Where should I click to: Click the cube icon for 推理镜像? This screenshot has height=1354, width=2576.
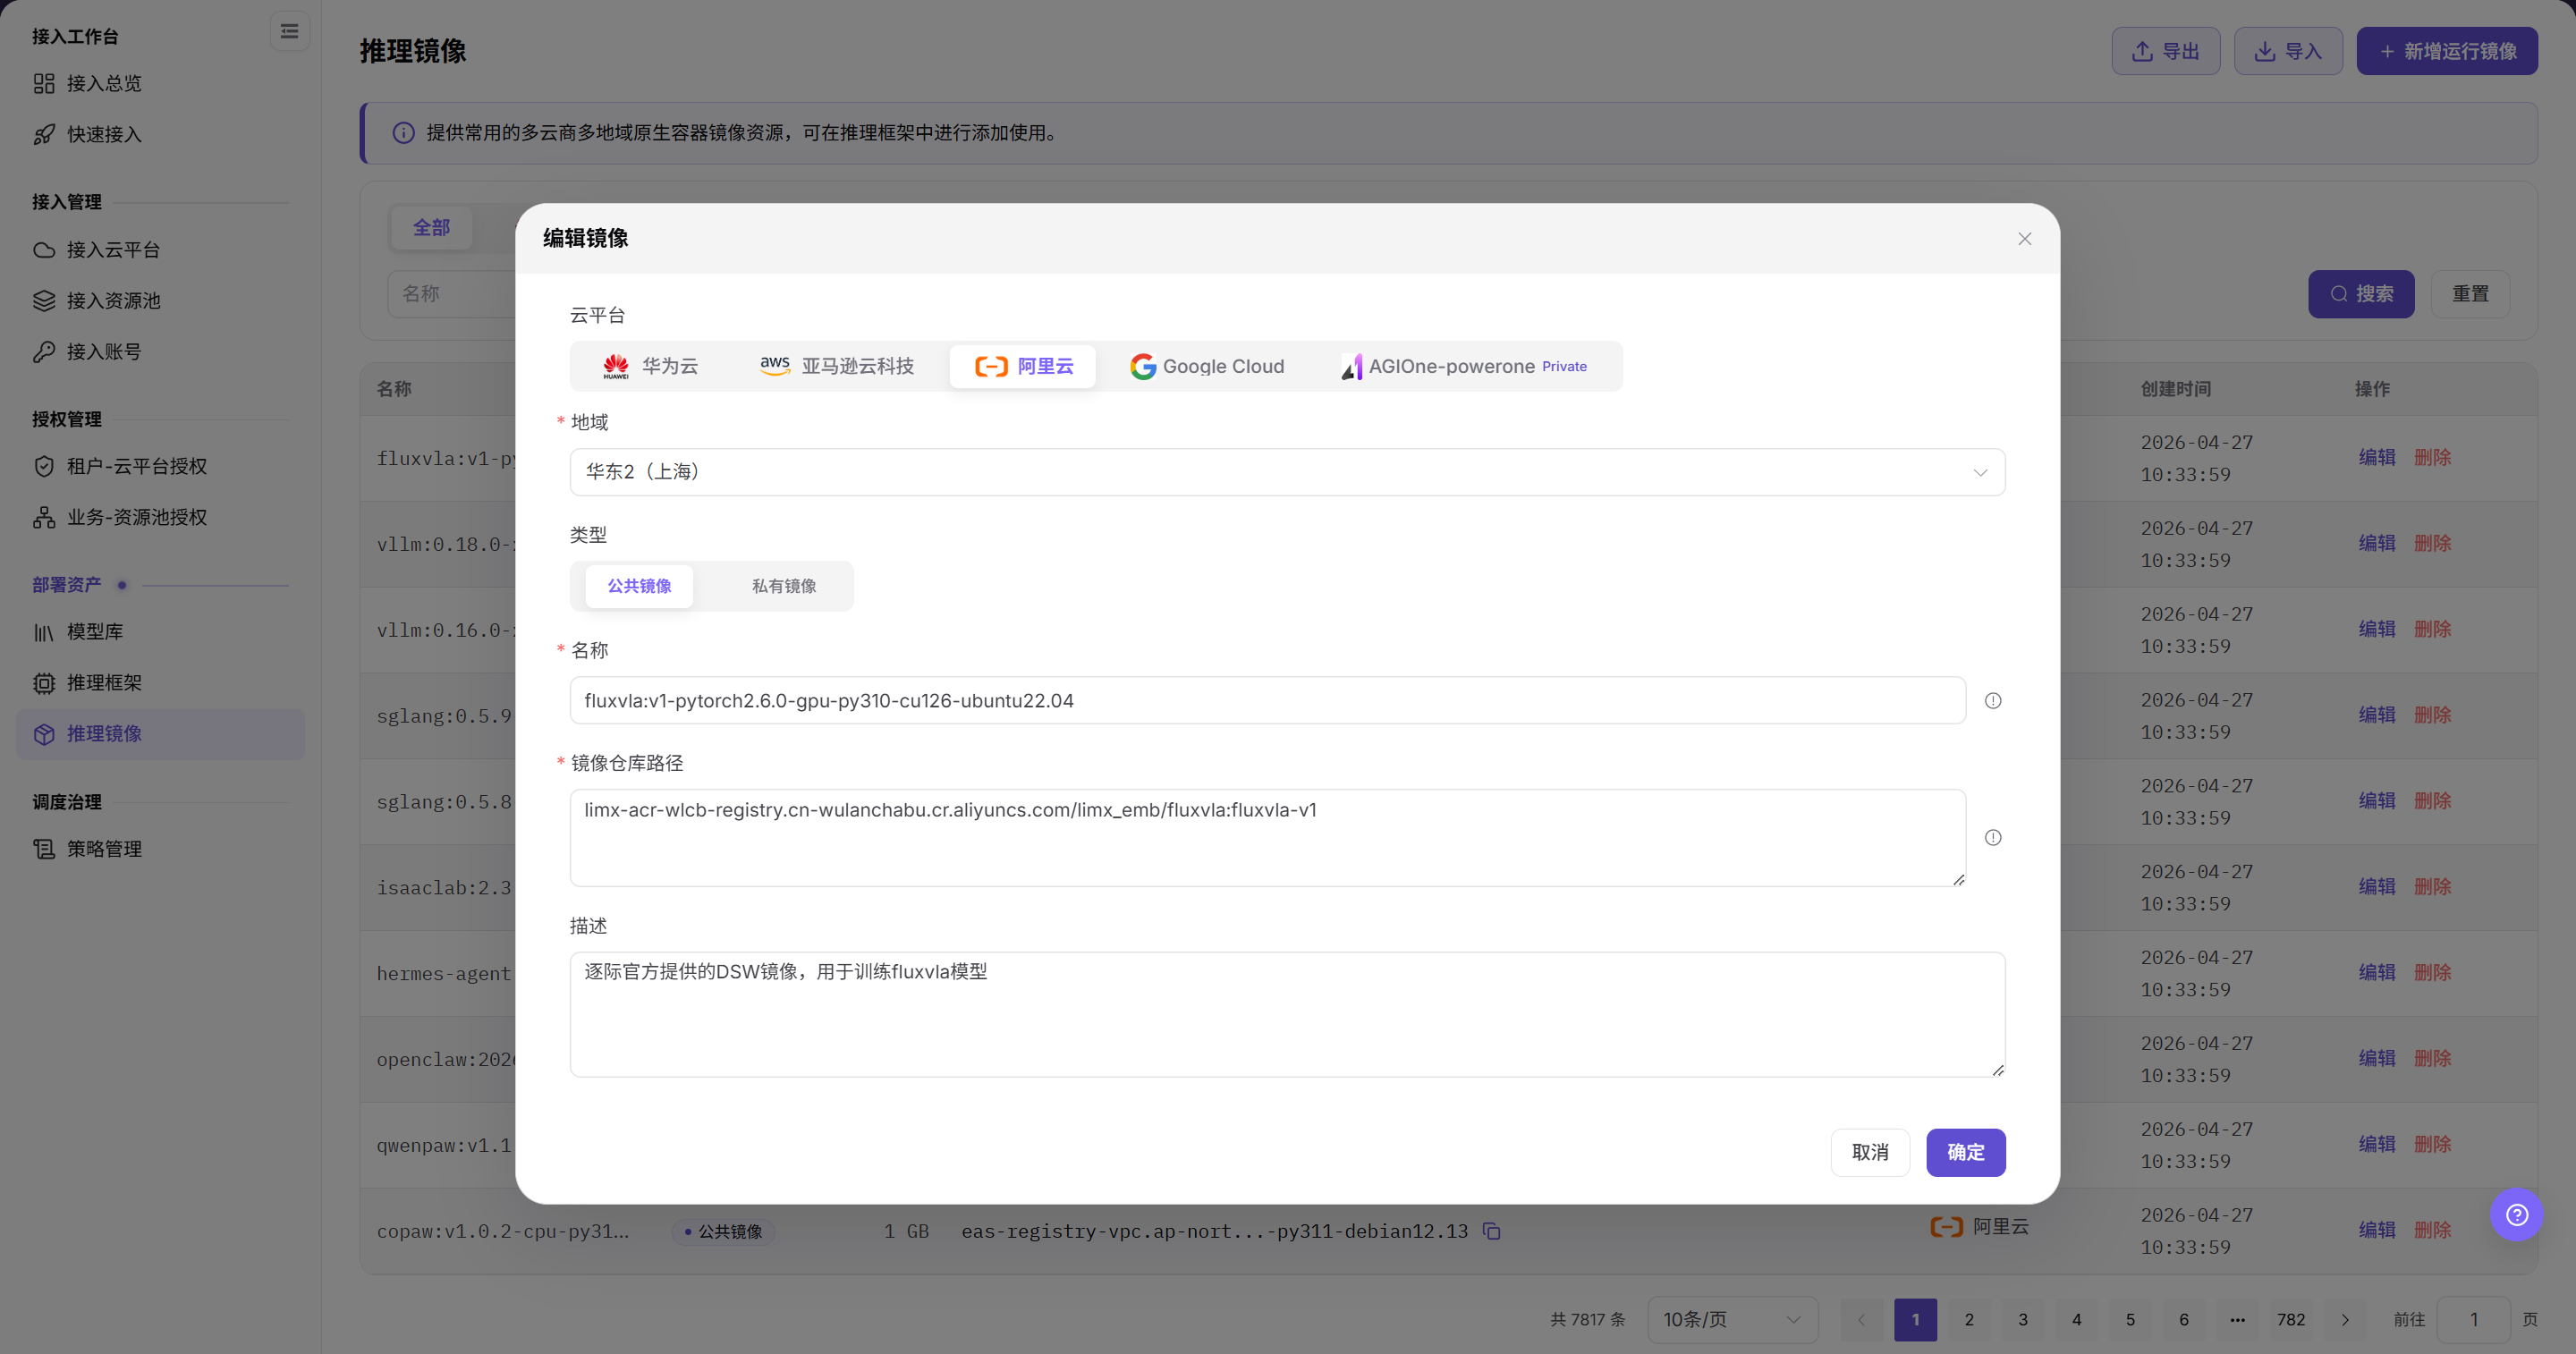pos(44,734)
